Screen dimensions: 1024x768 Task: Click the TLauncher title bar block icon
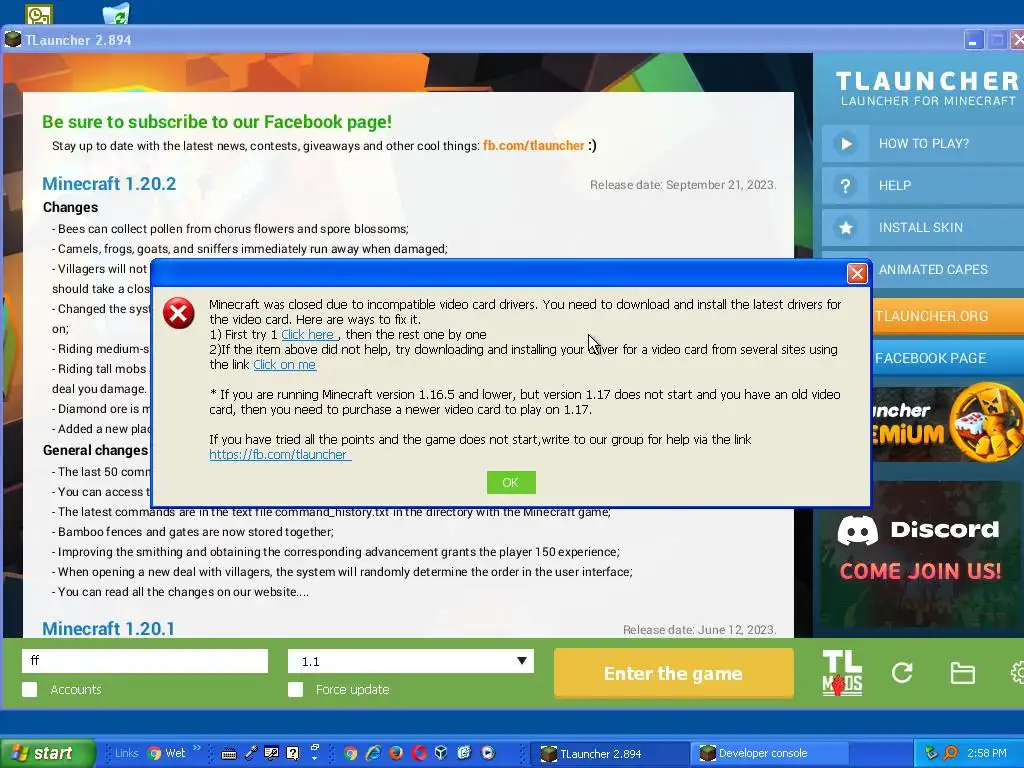tap(12, 39)
